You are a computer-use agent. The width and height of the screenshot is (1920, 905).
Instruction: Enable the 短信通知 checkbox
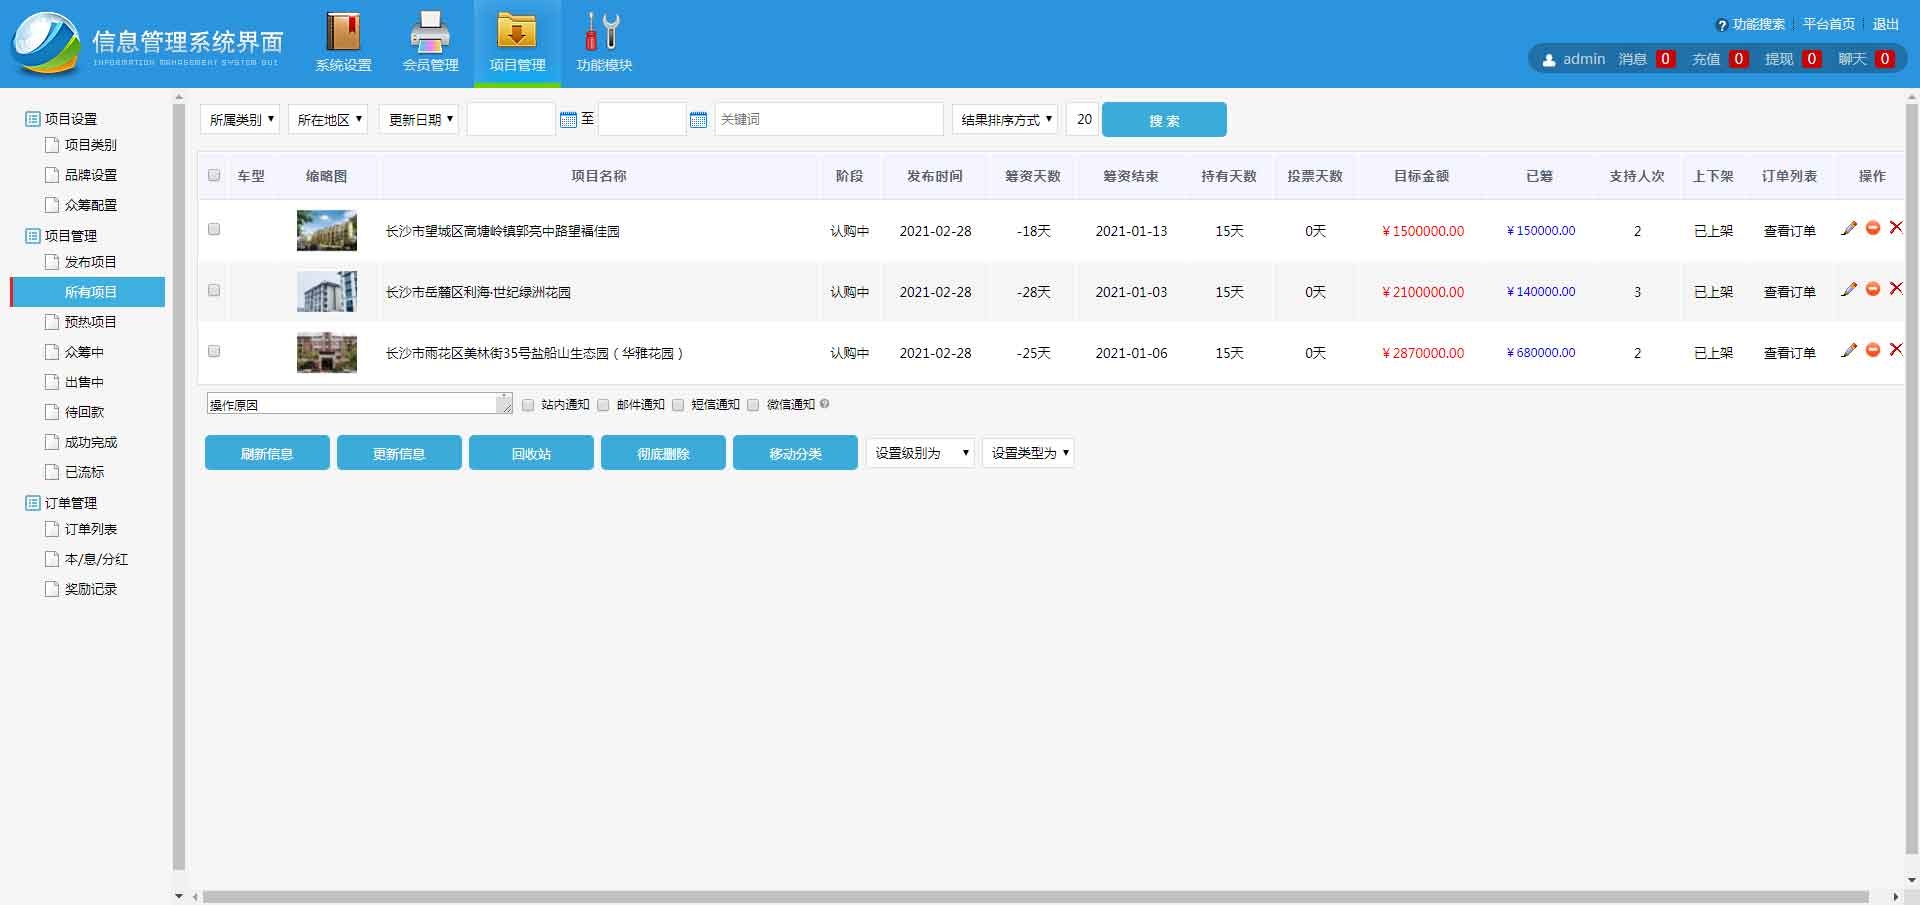tap(678, 405)
